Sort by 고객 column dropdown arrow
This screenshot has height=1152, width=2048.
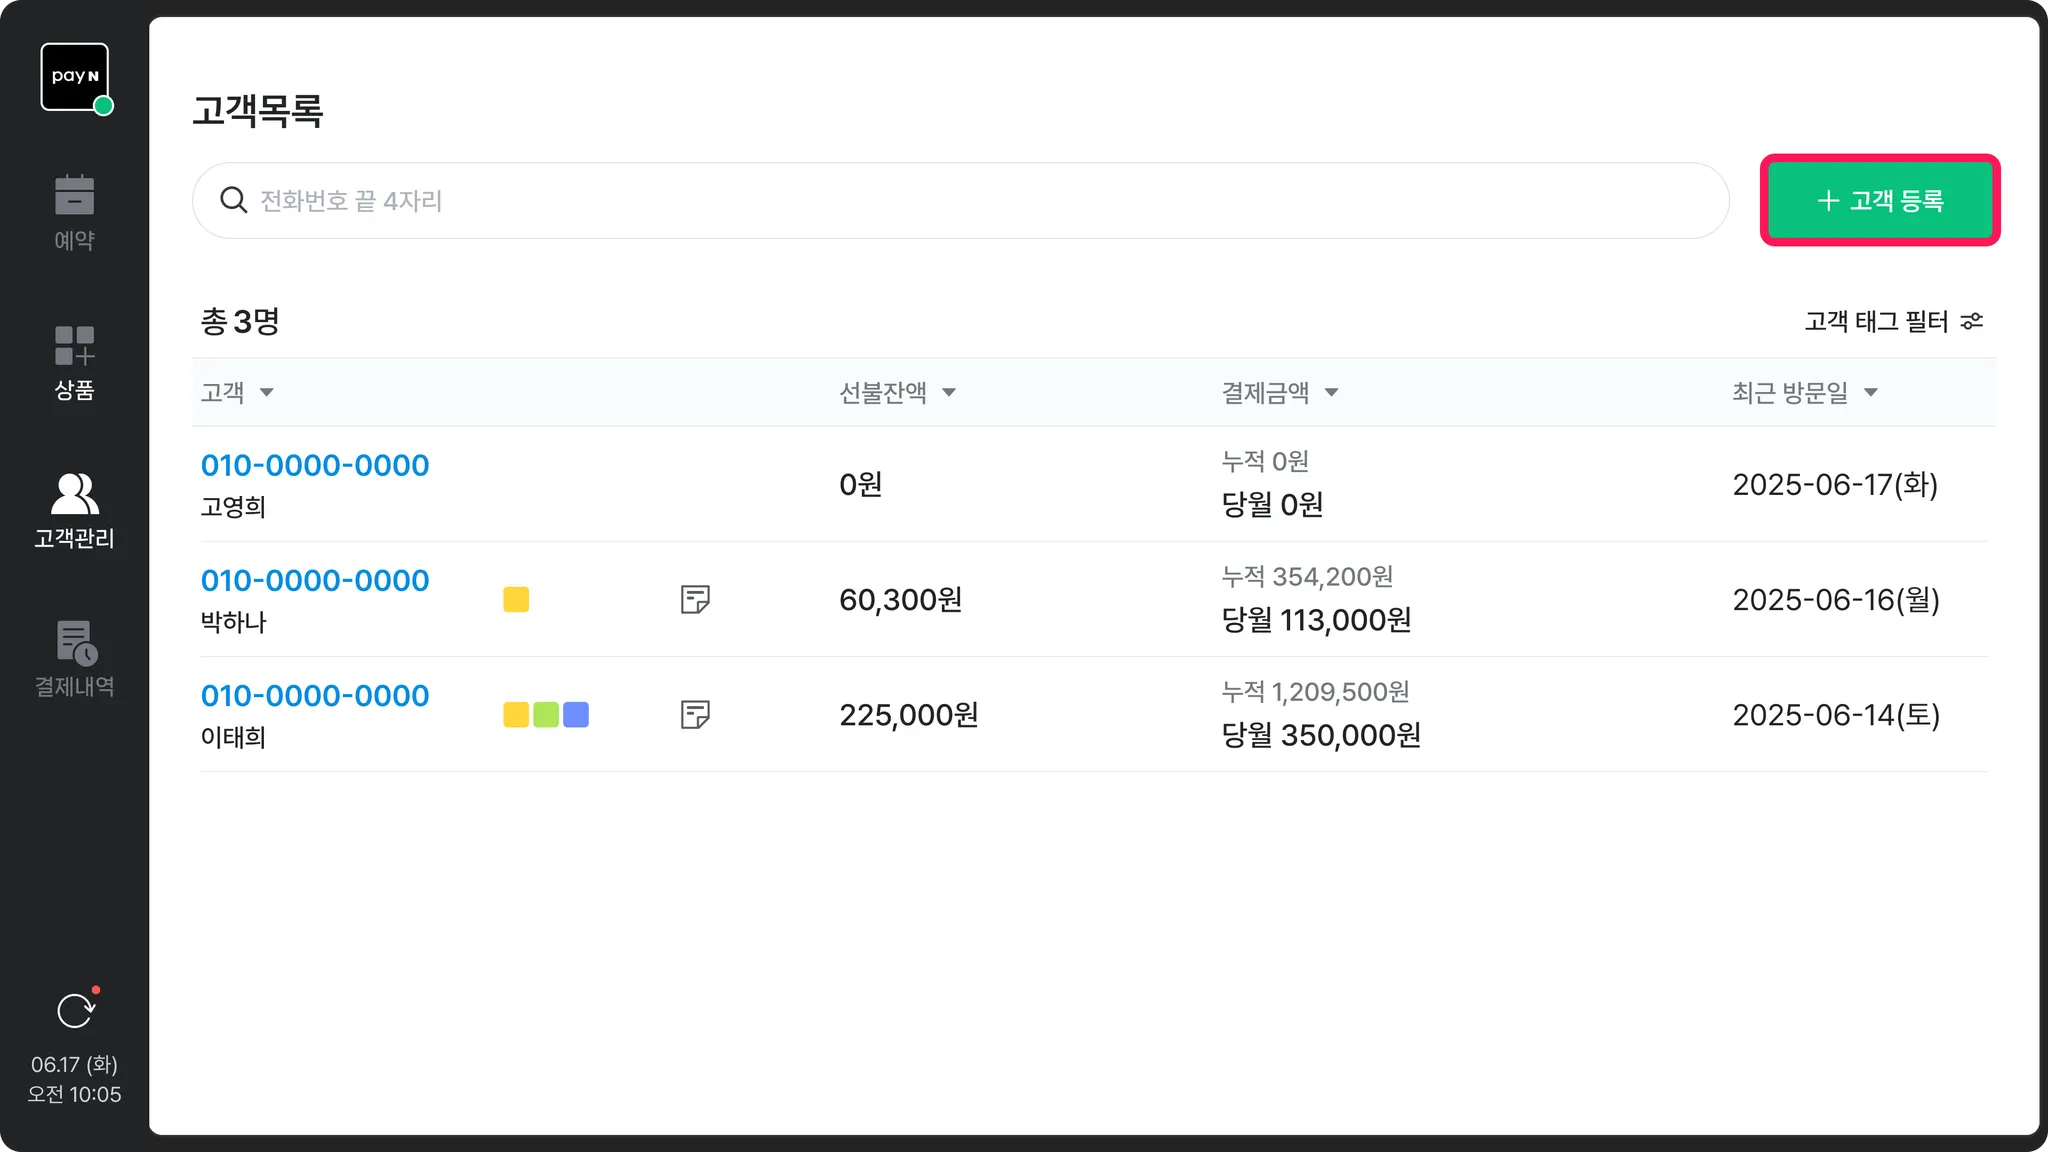coord(266,393)
